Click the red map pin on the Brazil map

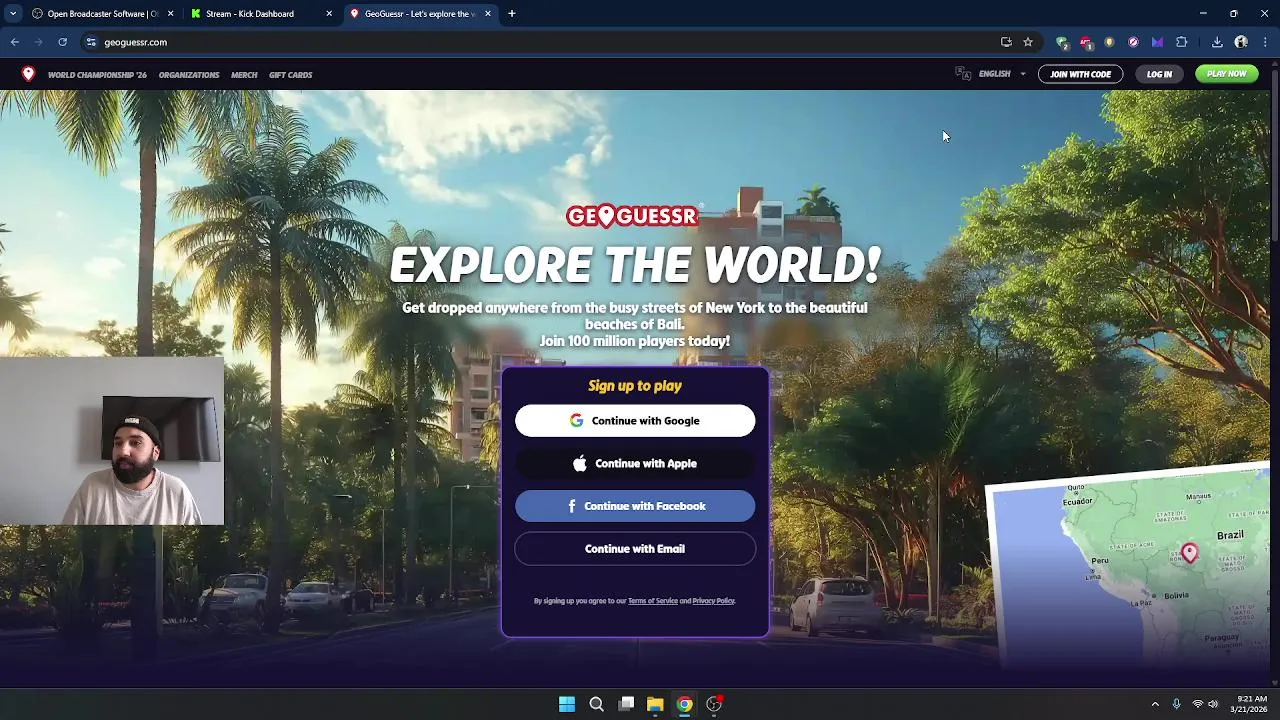tap(1189, 553)
